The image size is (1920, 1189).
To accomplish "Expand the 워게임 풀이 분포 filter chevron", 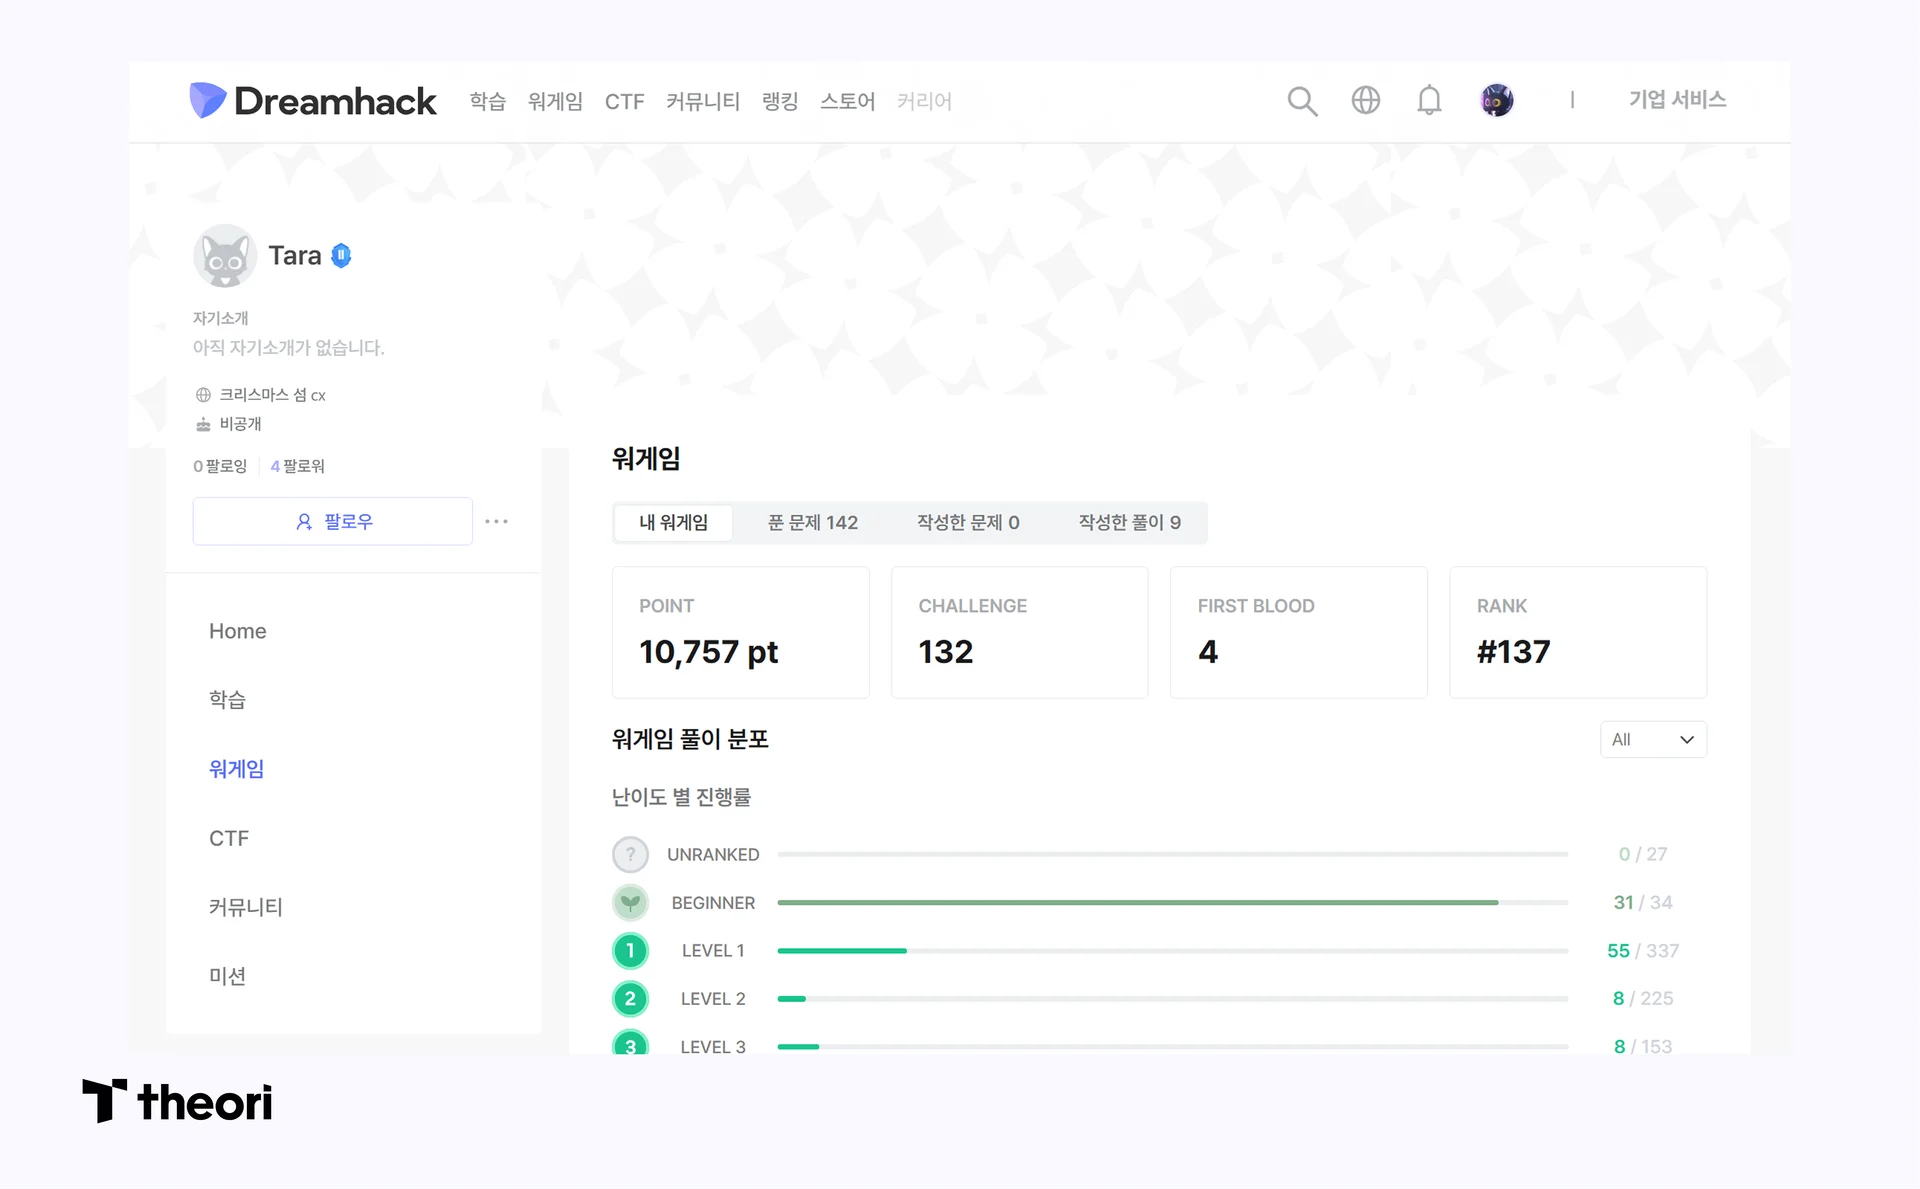I will coord(1686,739).
